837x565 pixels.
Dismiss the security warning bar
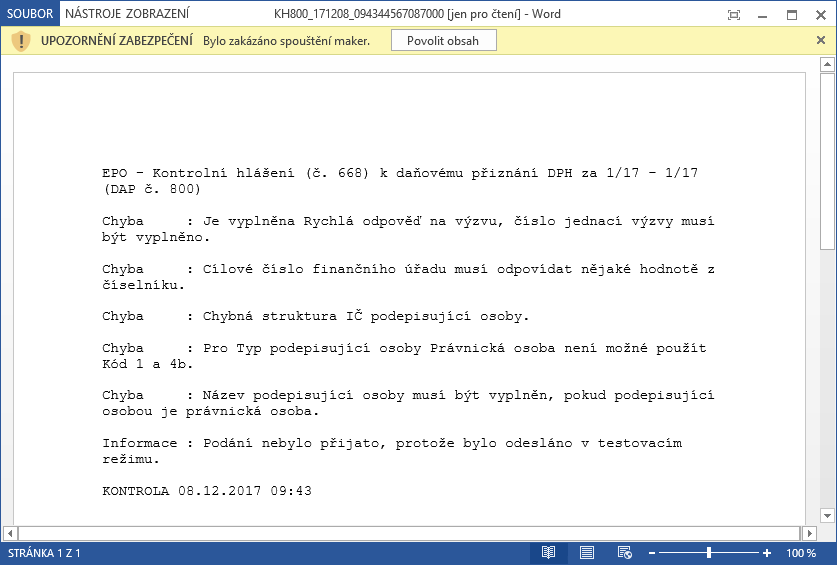[x=821, y=40]
